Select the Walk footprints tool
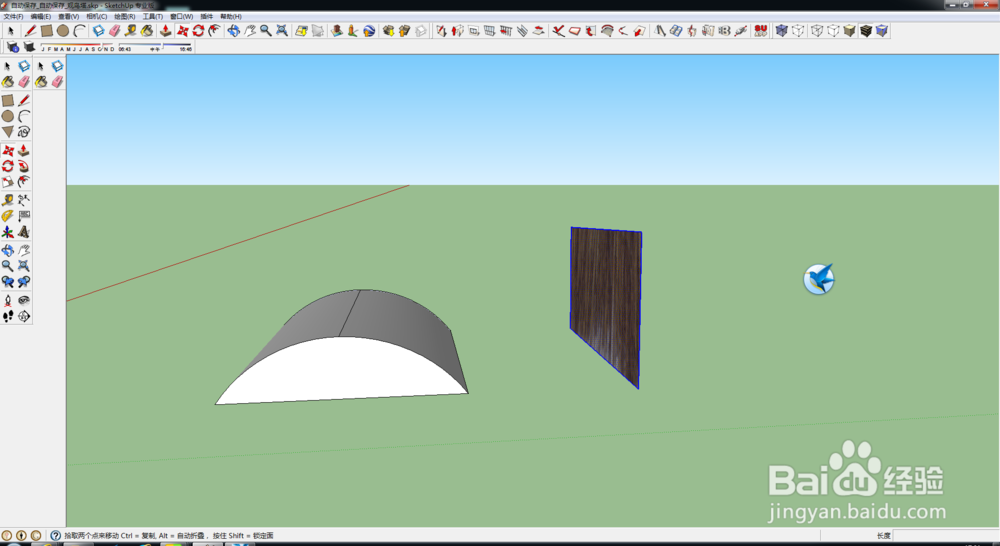Screen dimensions: 1000x546 (x=8, y=316)
